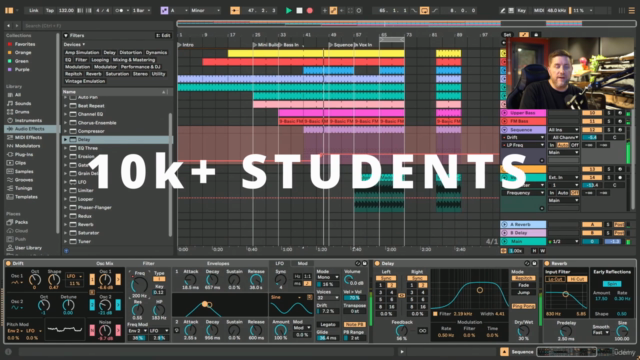Open the Drift LFO Sine waveform dropdown
Screen dimensions: 640x360
(x=286, y=297)
